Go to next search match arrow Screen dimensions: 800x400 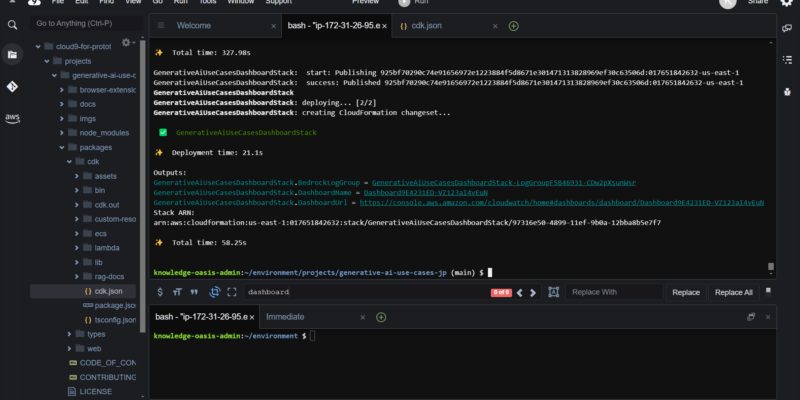[531, 292]
